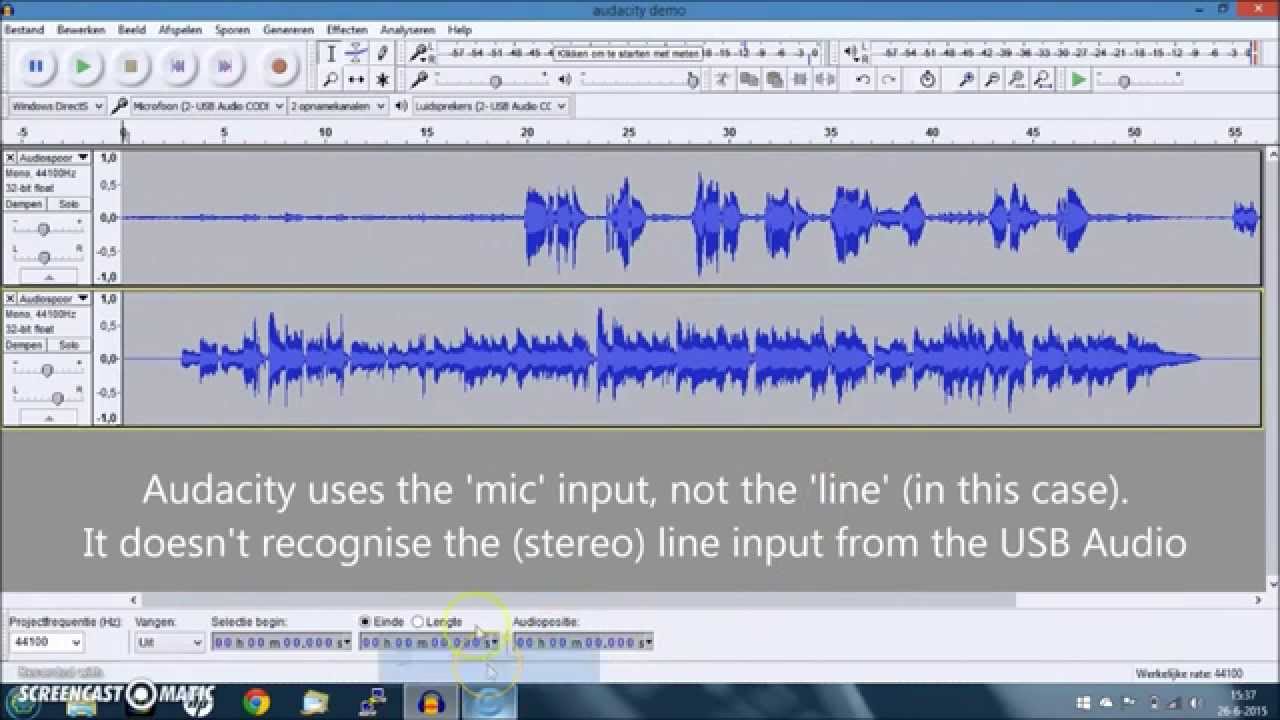Solo the second audio track
This screenshot has width=1280, height=720.
coord(68,345)
